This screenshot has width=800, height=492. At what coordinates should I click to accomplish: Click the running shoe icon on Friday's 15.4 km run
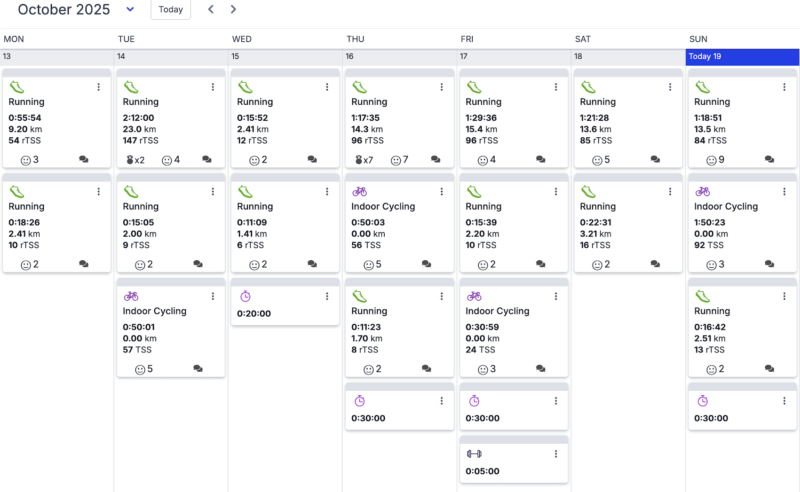474,87
